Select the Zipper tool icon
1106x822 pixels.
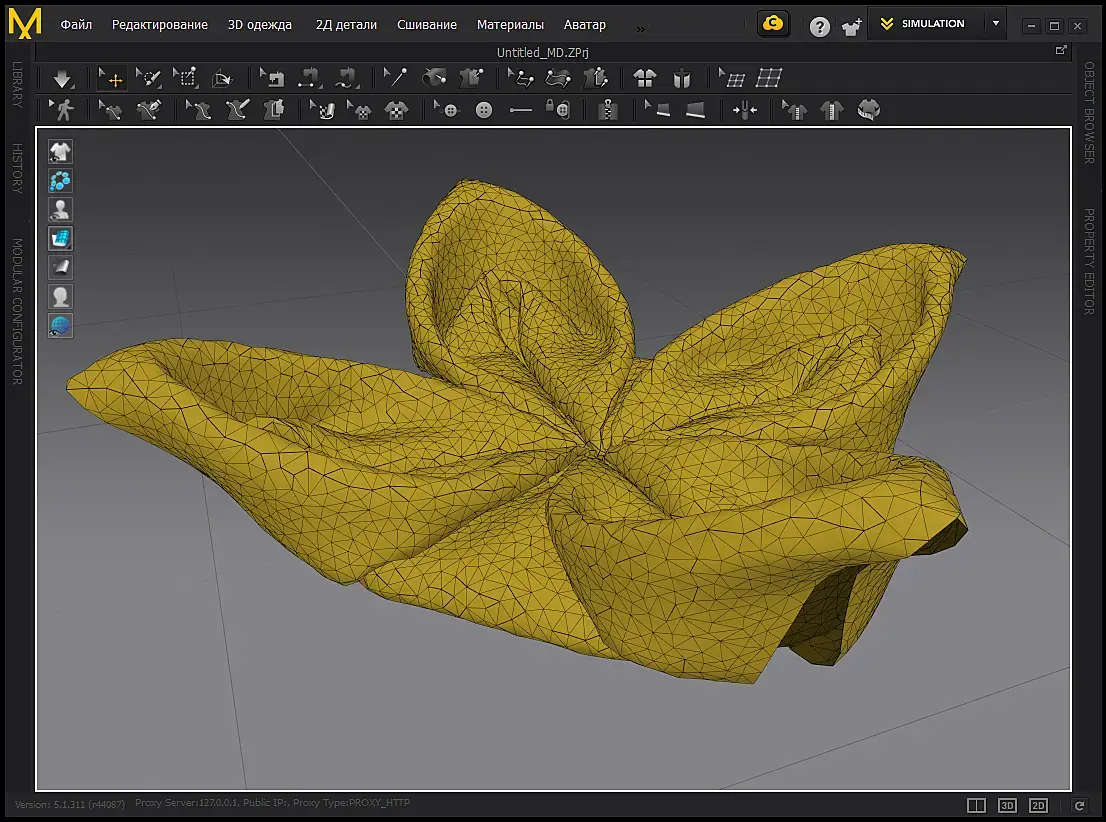click(x=608, y=110)
